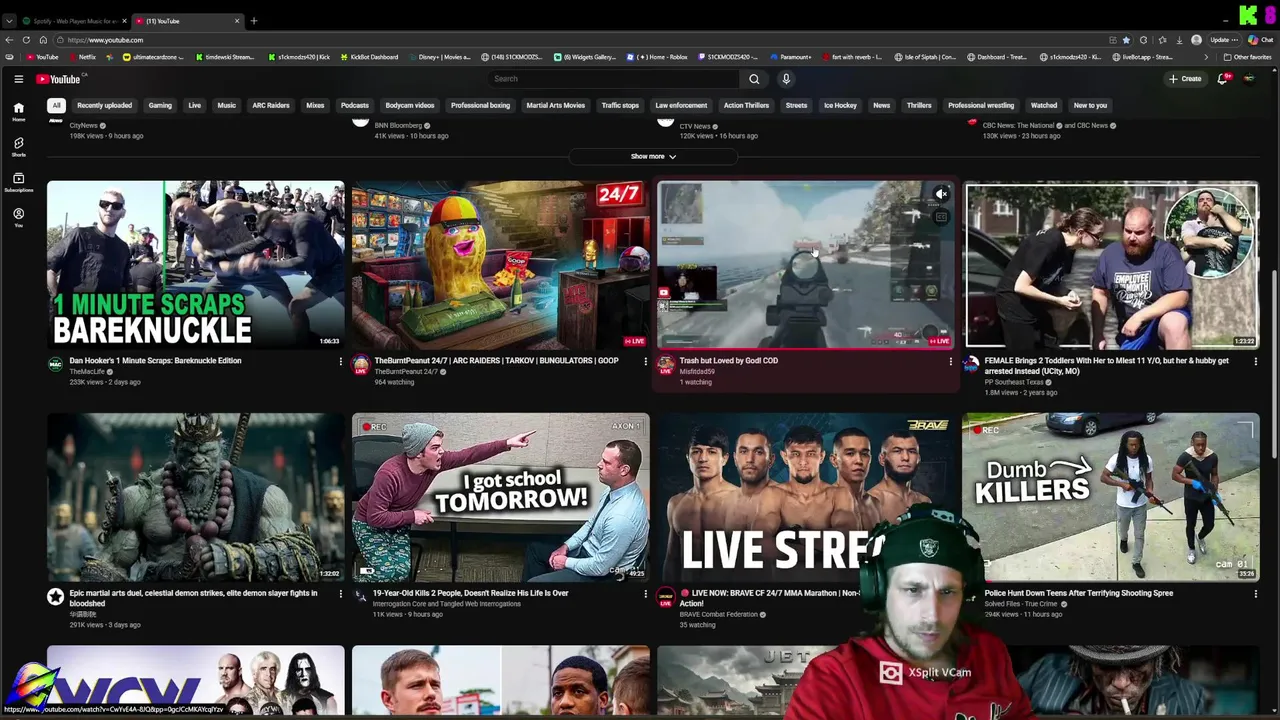Image resolution: width=1280 pixels, height=720 pixels.
Task: Go to YouTube home via logo
Action: [x=58, y=79]
